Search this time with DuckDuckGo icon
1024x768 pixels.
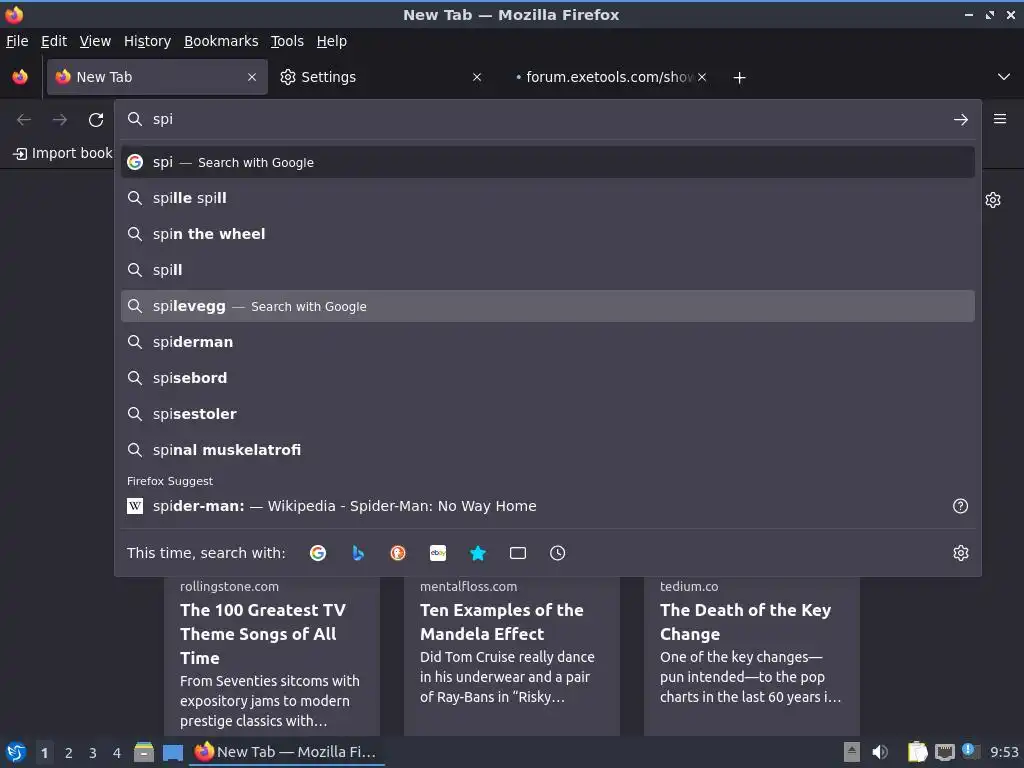point(398,553)
